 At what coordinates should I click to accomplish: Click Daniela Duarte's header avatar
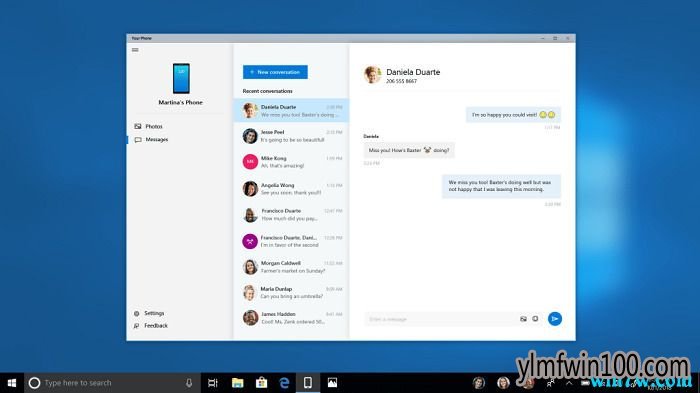click(372, 75)
